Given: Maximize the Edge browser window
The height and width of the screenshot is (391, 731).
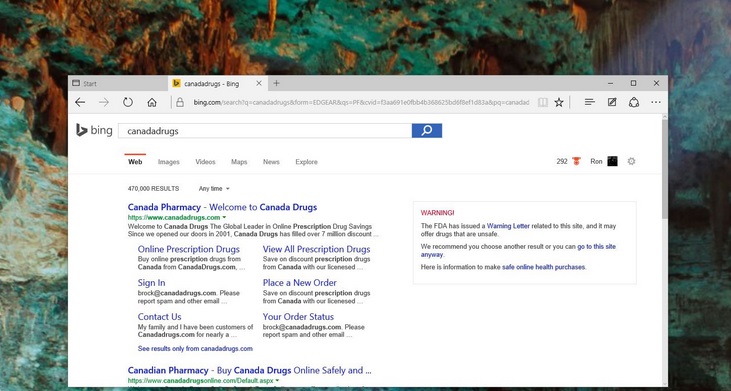Looking at the screenshot, I should coord(634,83).
